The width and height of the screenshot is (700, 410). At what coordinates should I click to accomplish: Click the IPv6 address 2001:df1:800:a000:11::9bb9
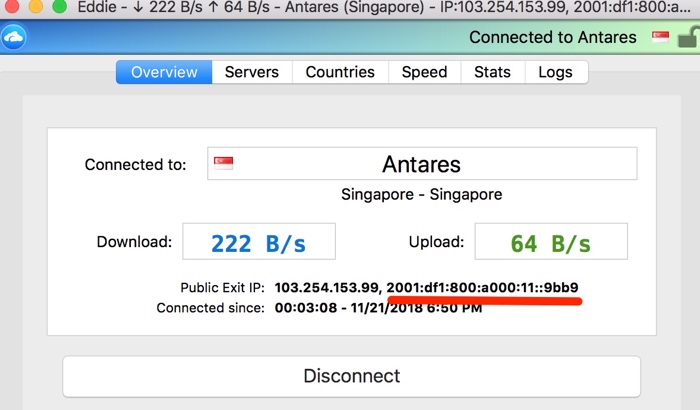tap(483, 287)
